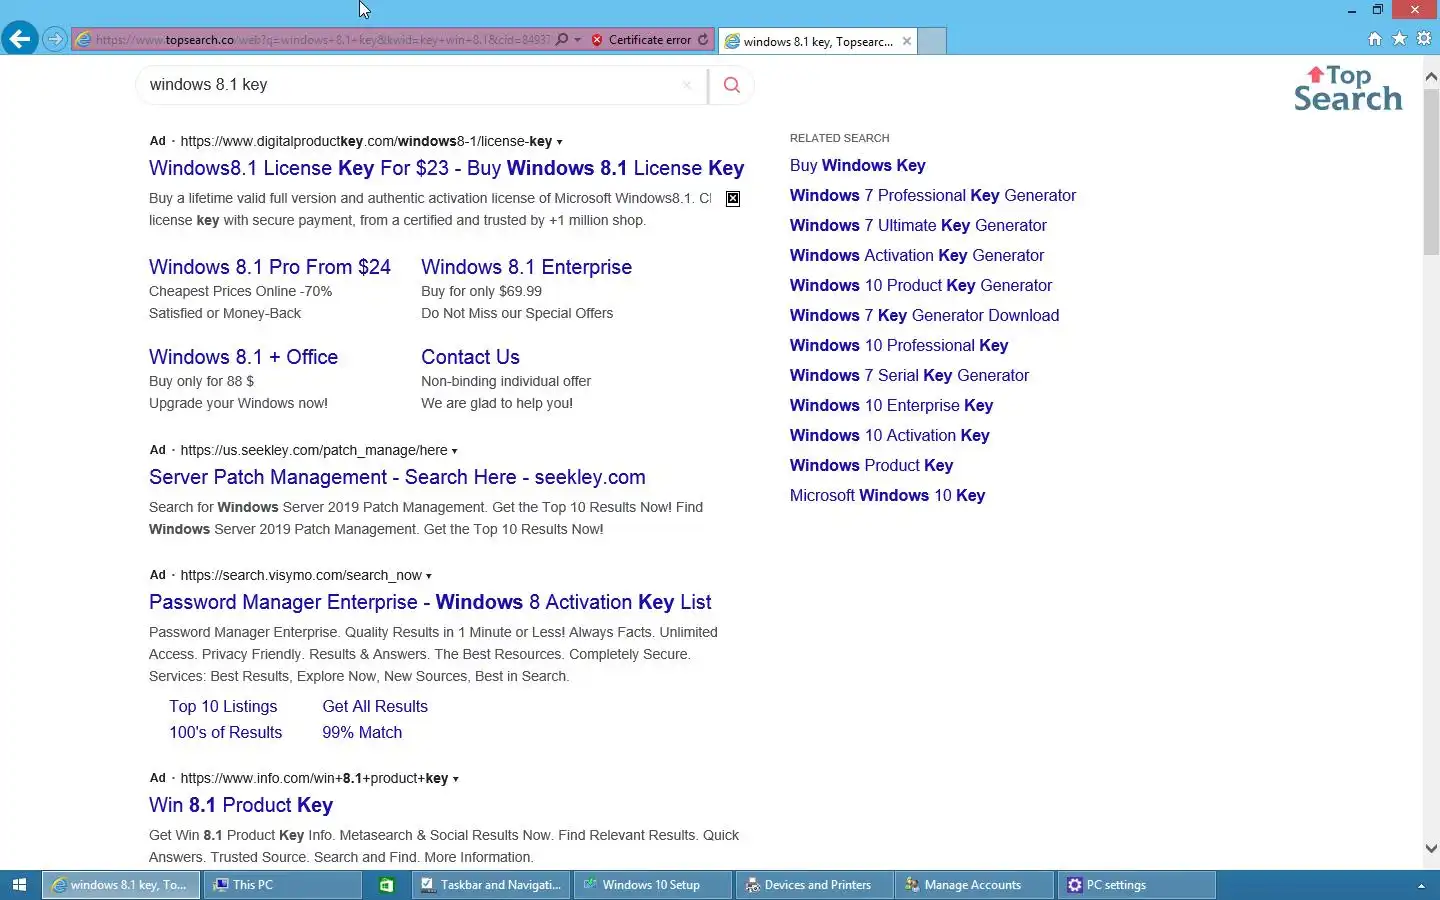The height and width of the screenshot is (900, 1440).
Task: Open Windows 8.1 Pro From $24 link
Action: [x=270, y=267]
